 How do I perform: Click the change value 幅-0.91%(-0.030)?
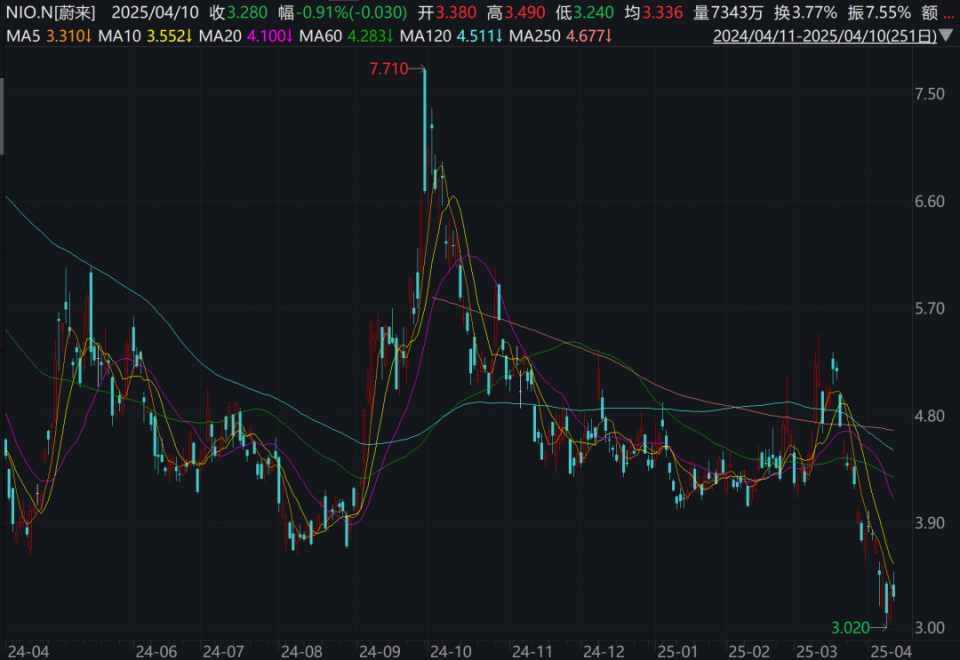[x=342, y=12]
